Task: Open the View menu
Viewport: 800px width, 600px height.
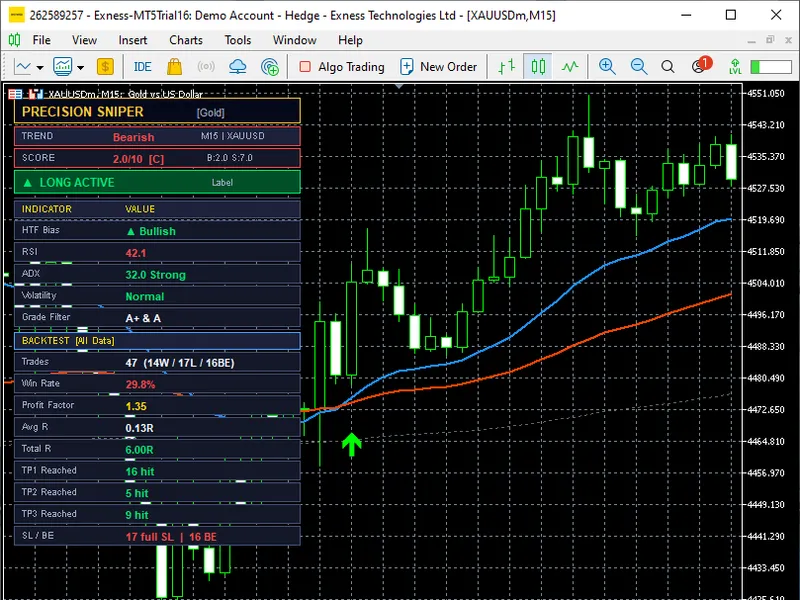Action: click(x=84, y=40)
